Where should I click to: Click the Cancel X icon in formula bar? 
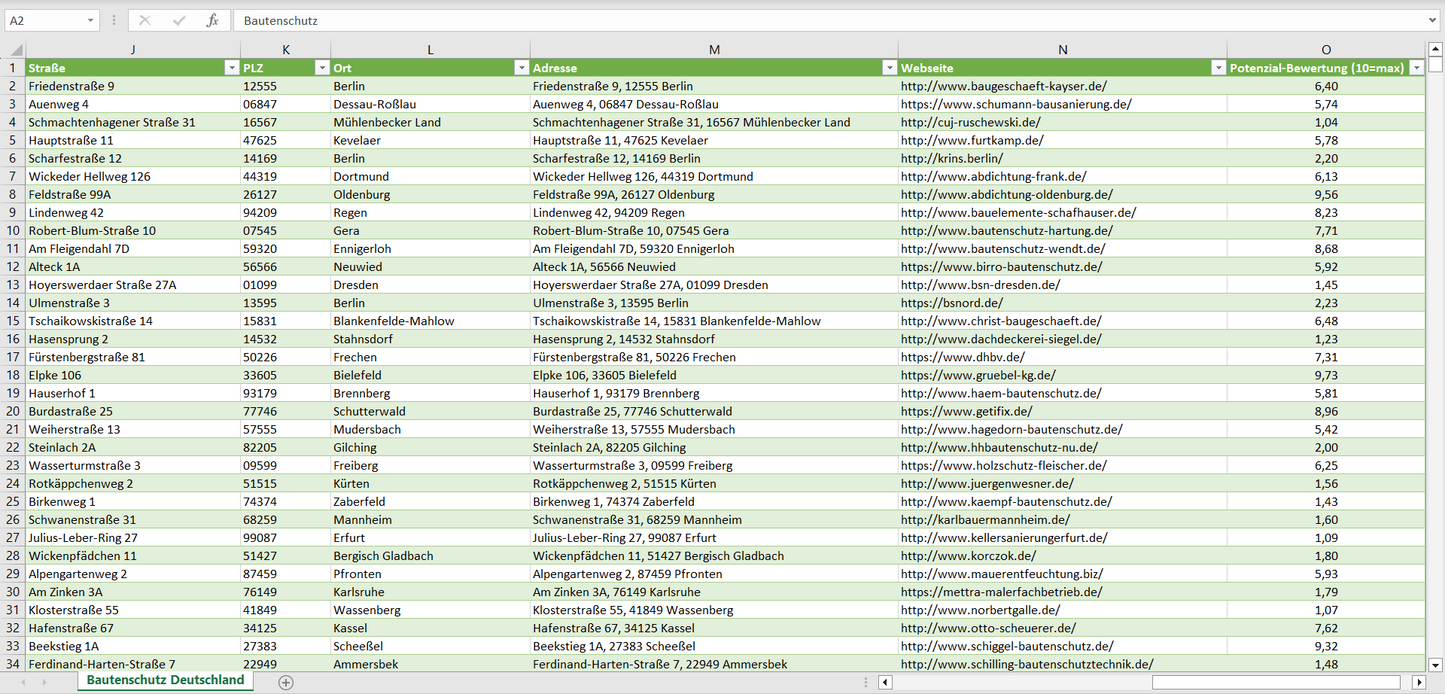145,20
